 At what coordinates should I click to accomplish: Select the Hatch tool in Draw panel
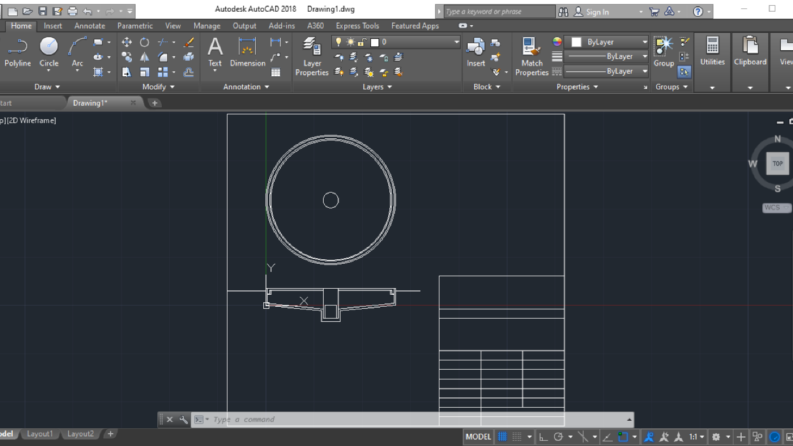(98, 72)
